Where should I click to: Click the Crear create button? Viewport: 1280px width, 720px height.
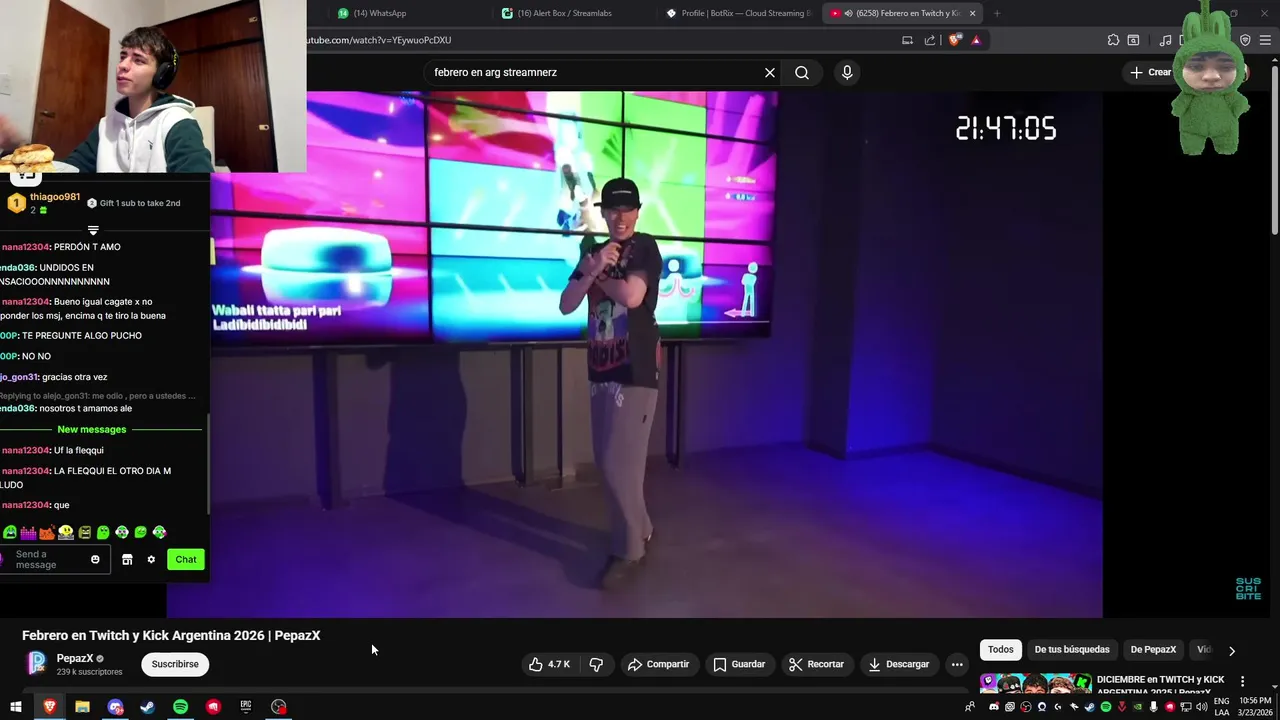(x=1150, y=72)
